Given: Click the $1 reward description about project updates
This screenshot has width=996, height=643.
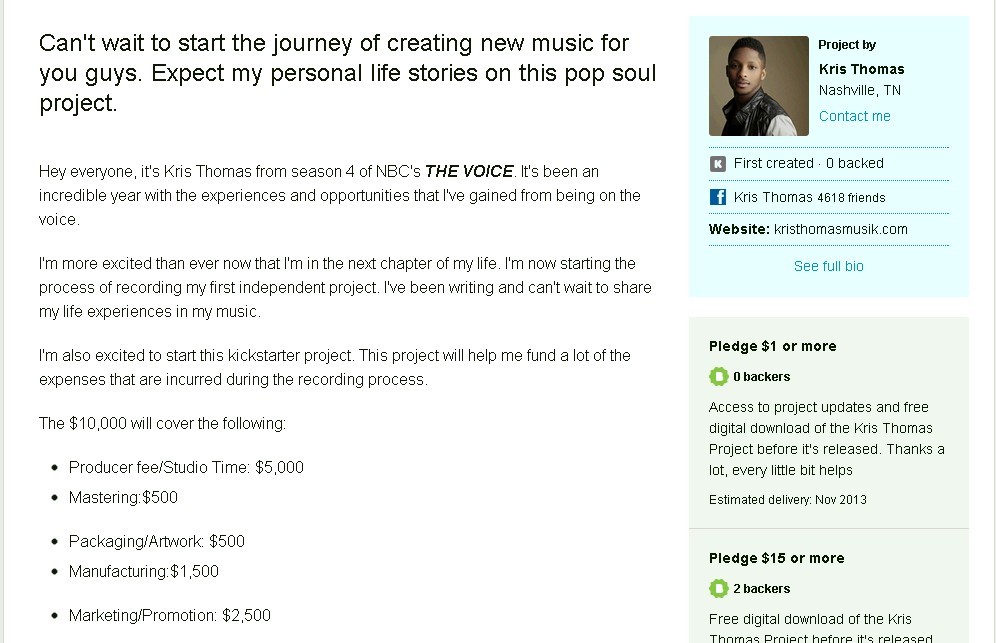Looking at the screenshot, I should 826,438.
